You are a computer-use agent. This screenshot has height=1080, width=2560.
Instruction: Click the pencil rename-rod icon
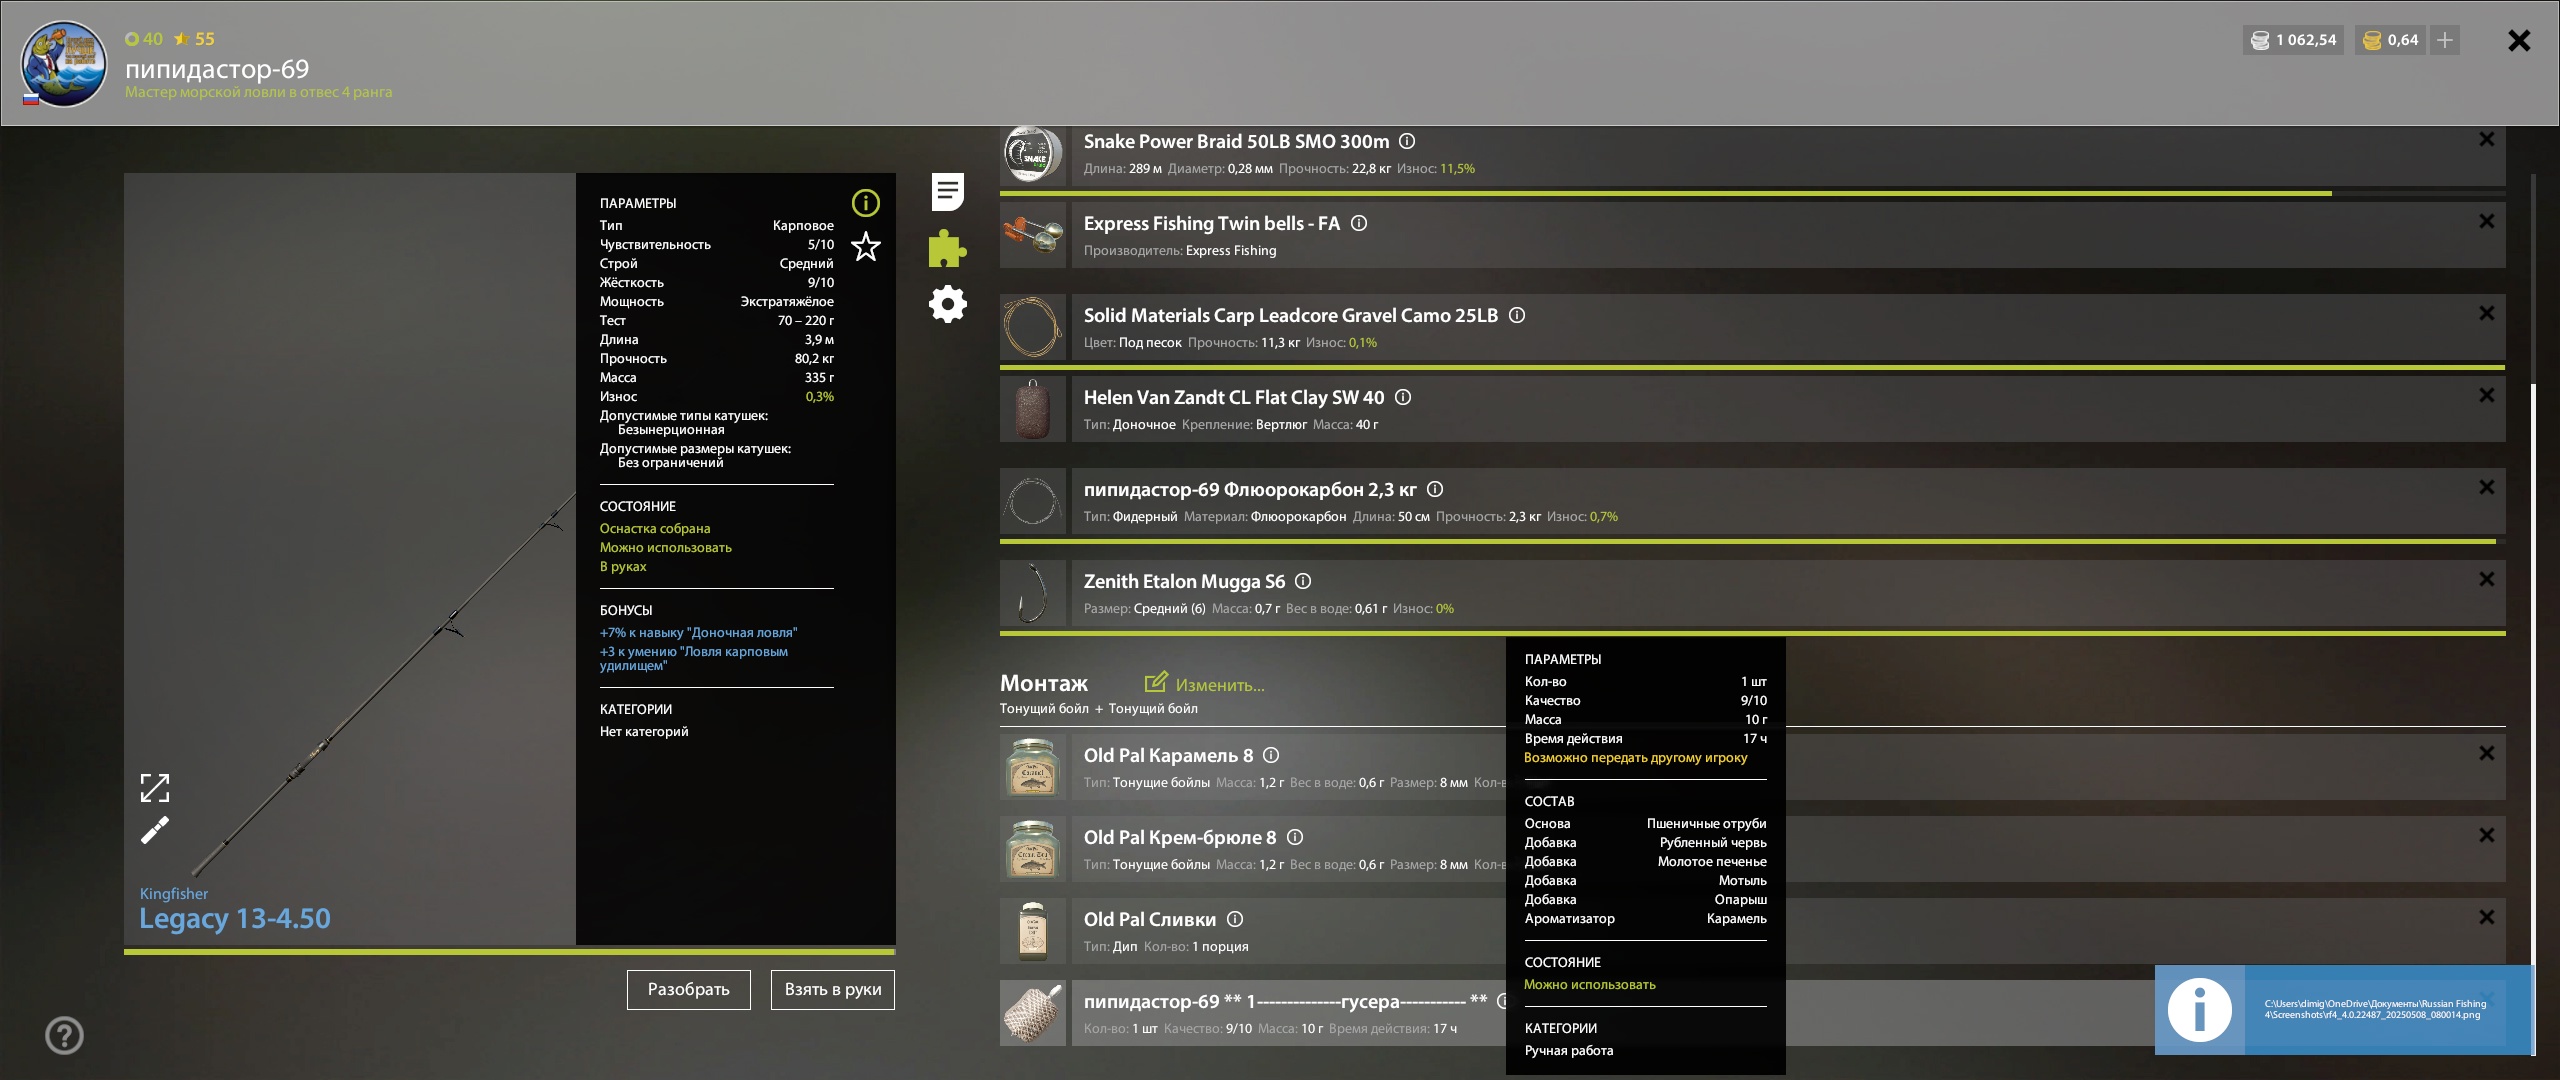[x=155, y=830]
